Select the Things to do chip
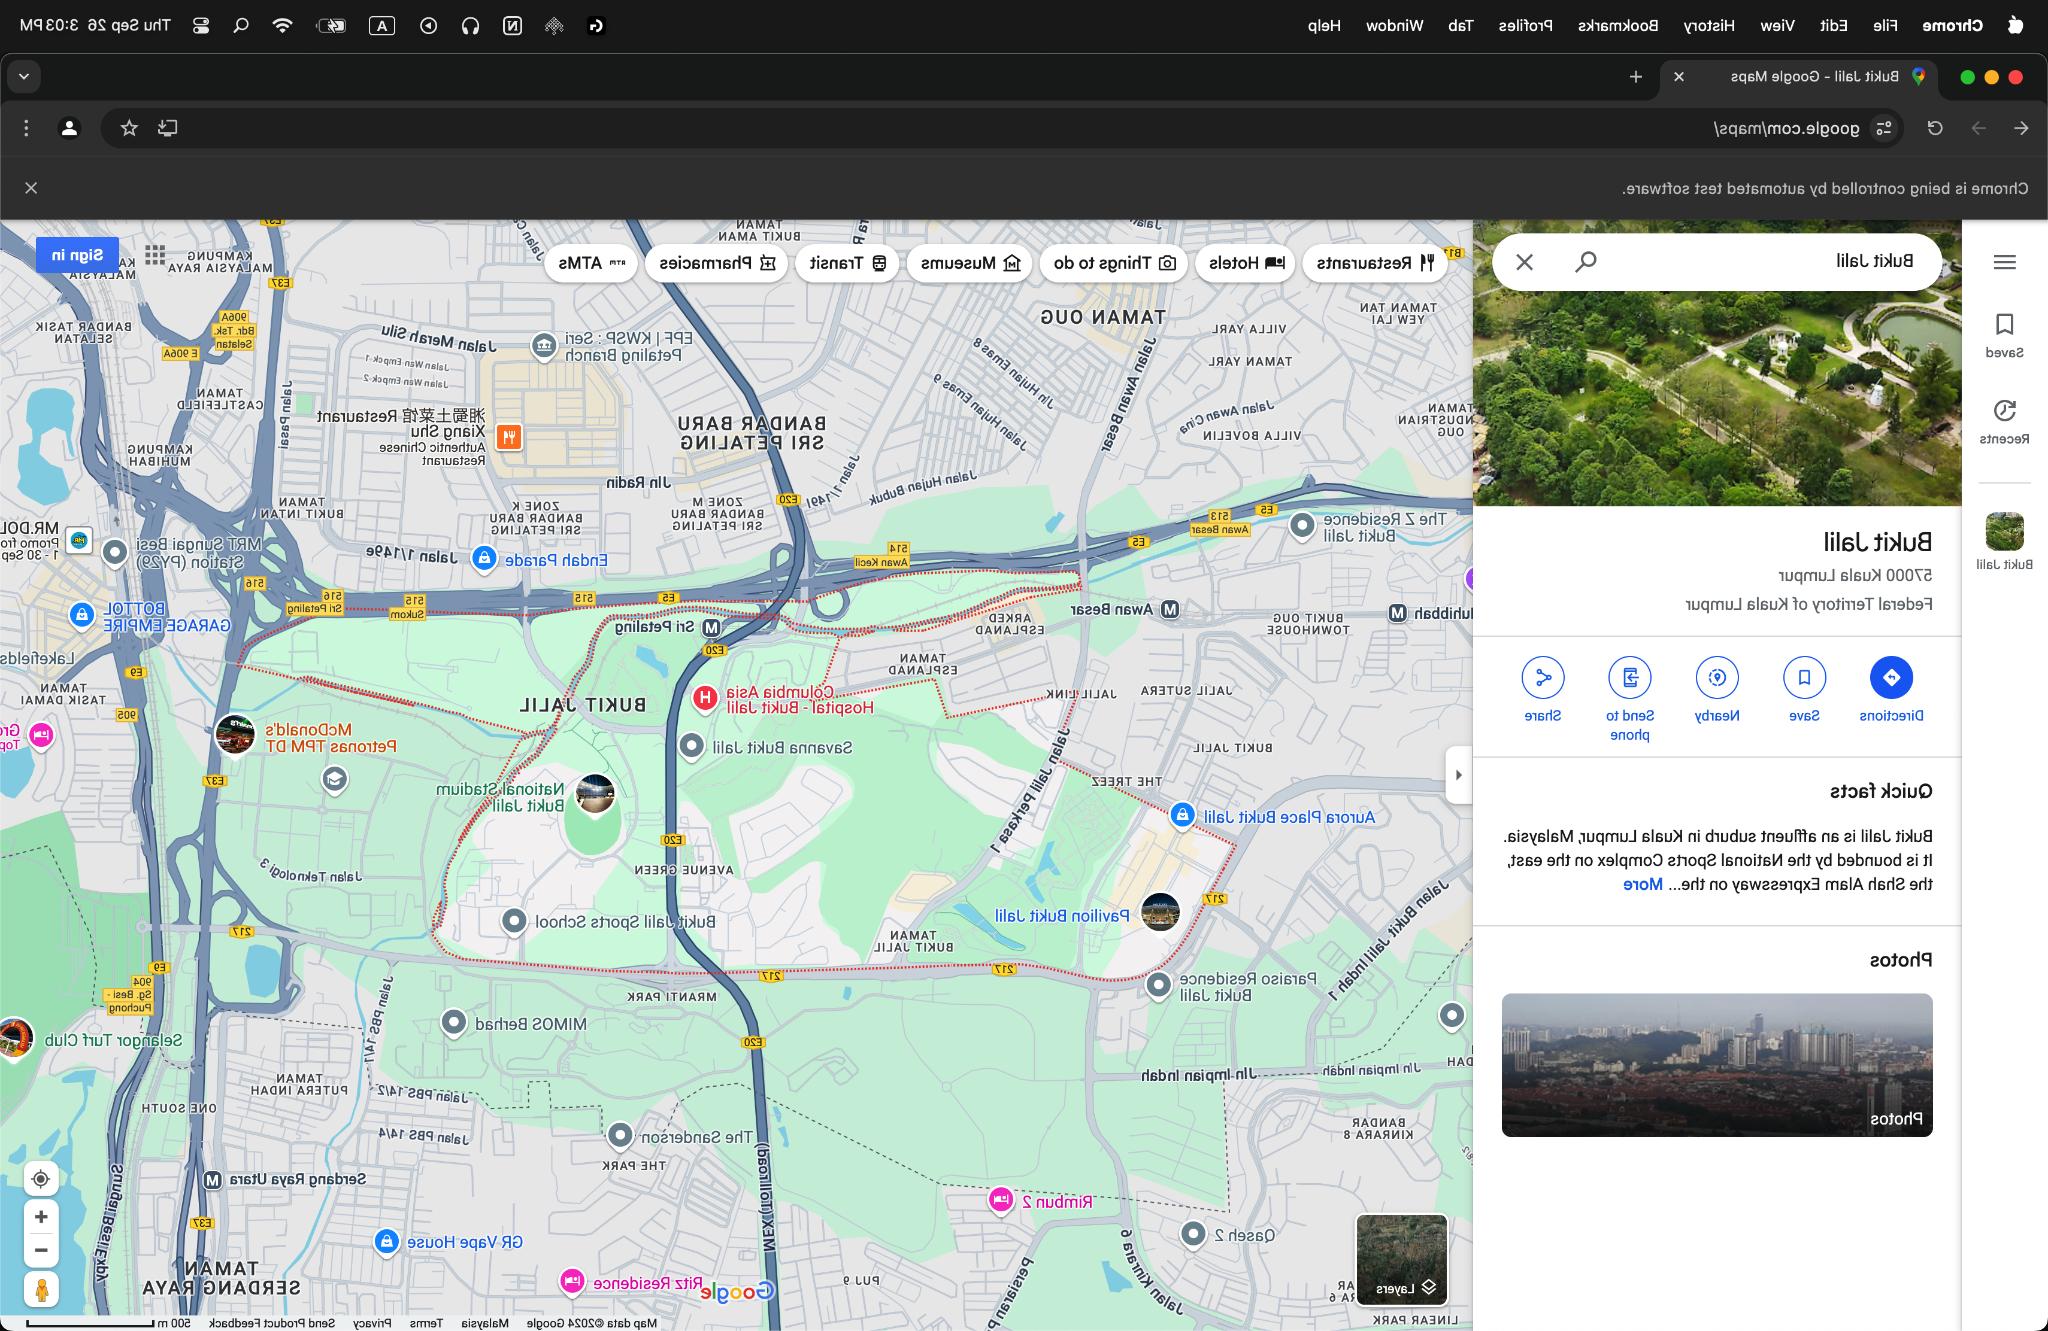Screen dimensions: 2048x1331 click(x=1114, y=263)
